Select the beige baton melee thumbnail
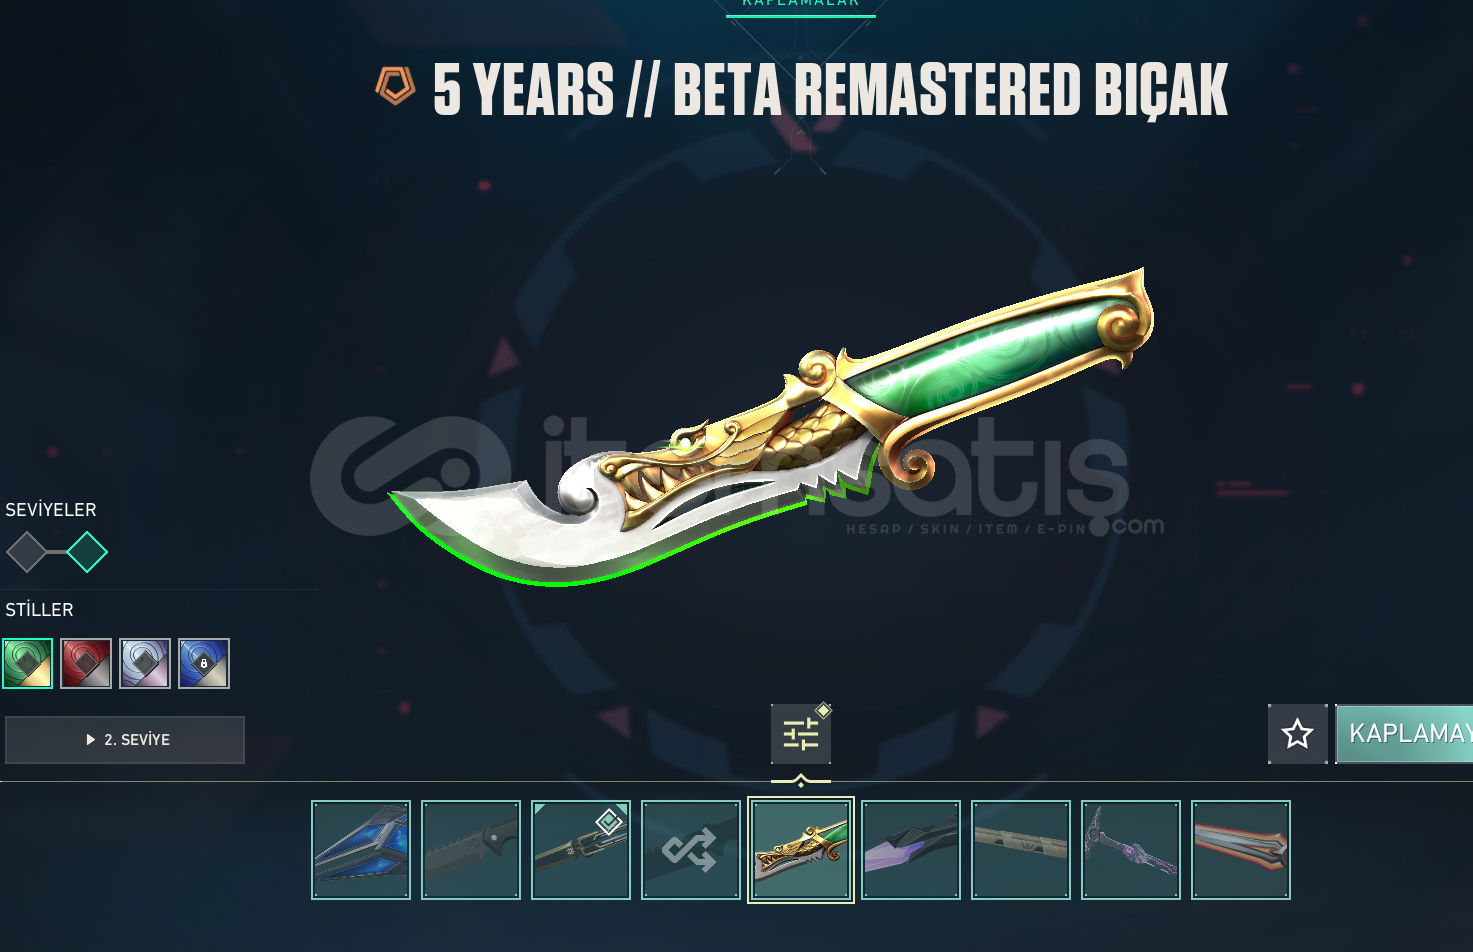This screenshot has width=1473, height=952. coord(1021,850)
